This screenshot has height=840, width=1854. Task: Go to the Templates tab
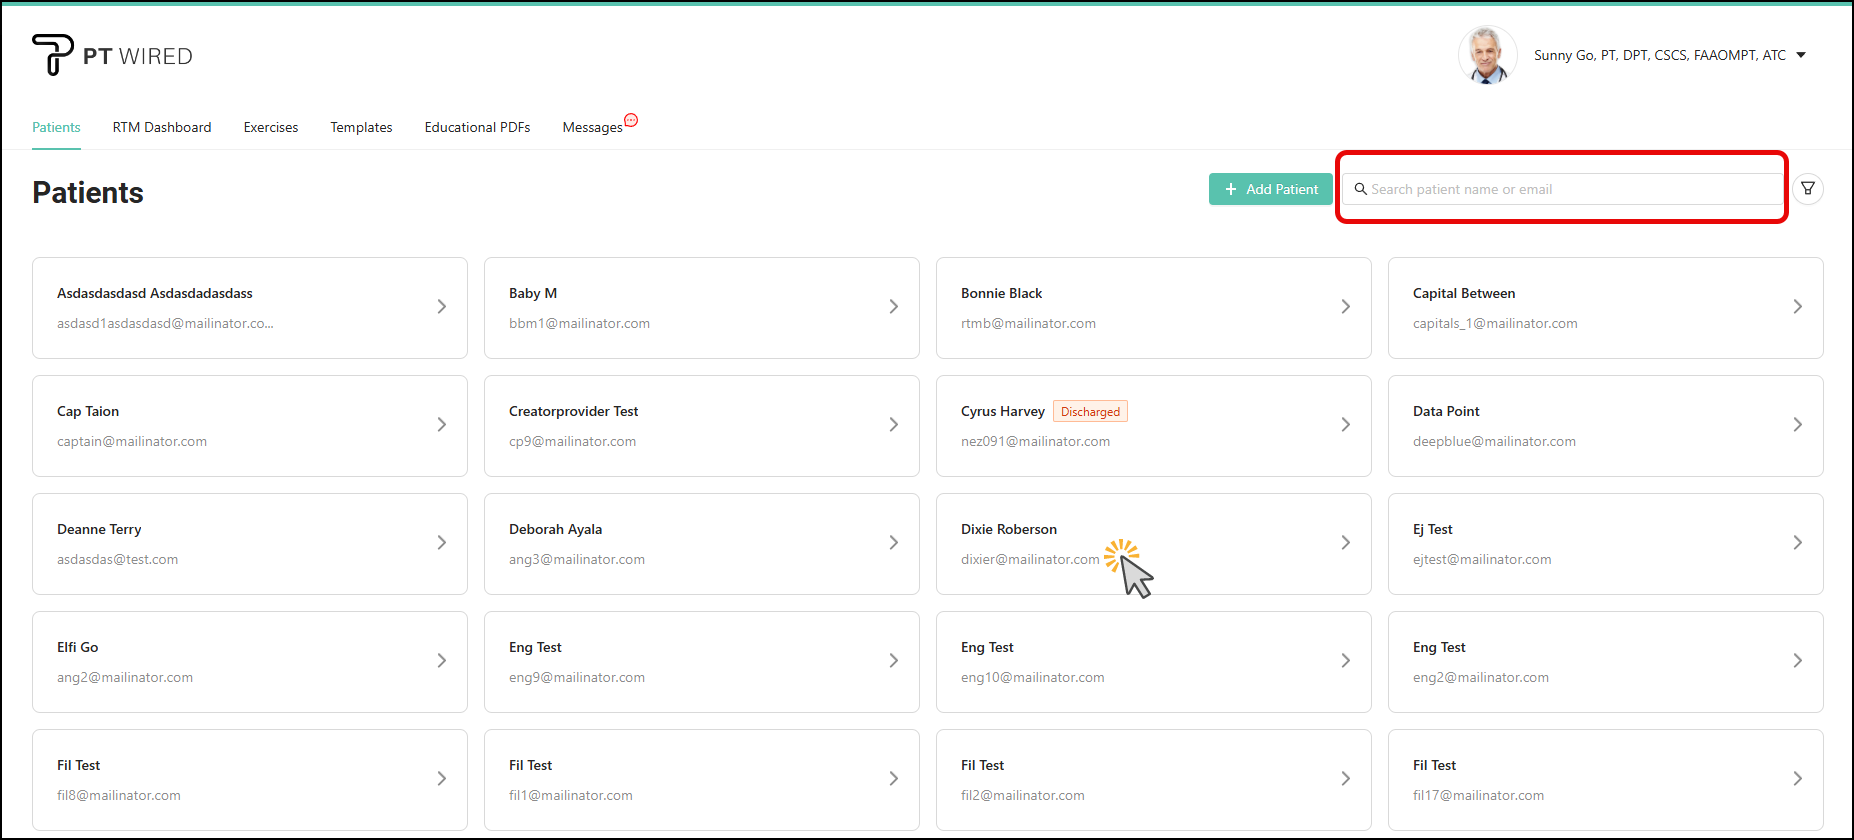click(361, 127)
